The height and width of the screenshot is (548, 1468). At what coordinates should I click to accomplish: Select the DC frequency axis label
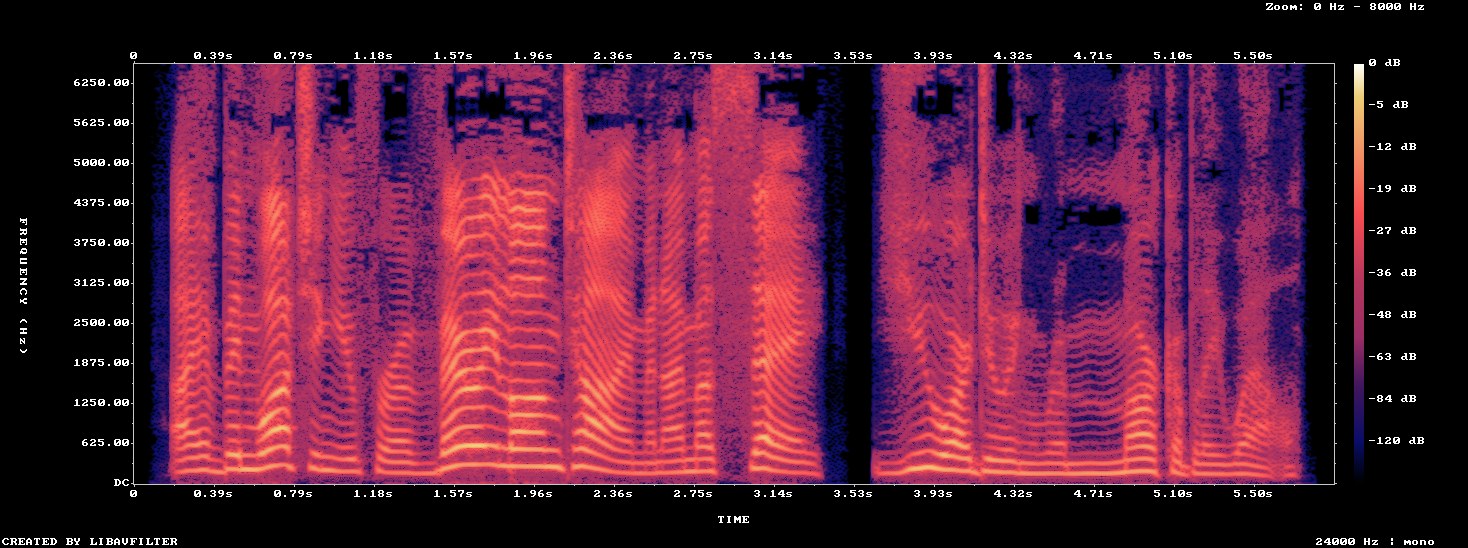[x=120, y=483]
